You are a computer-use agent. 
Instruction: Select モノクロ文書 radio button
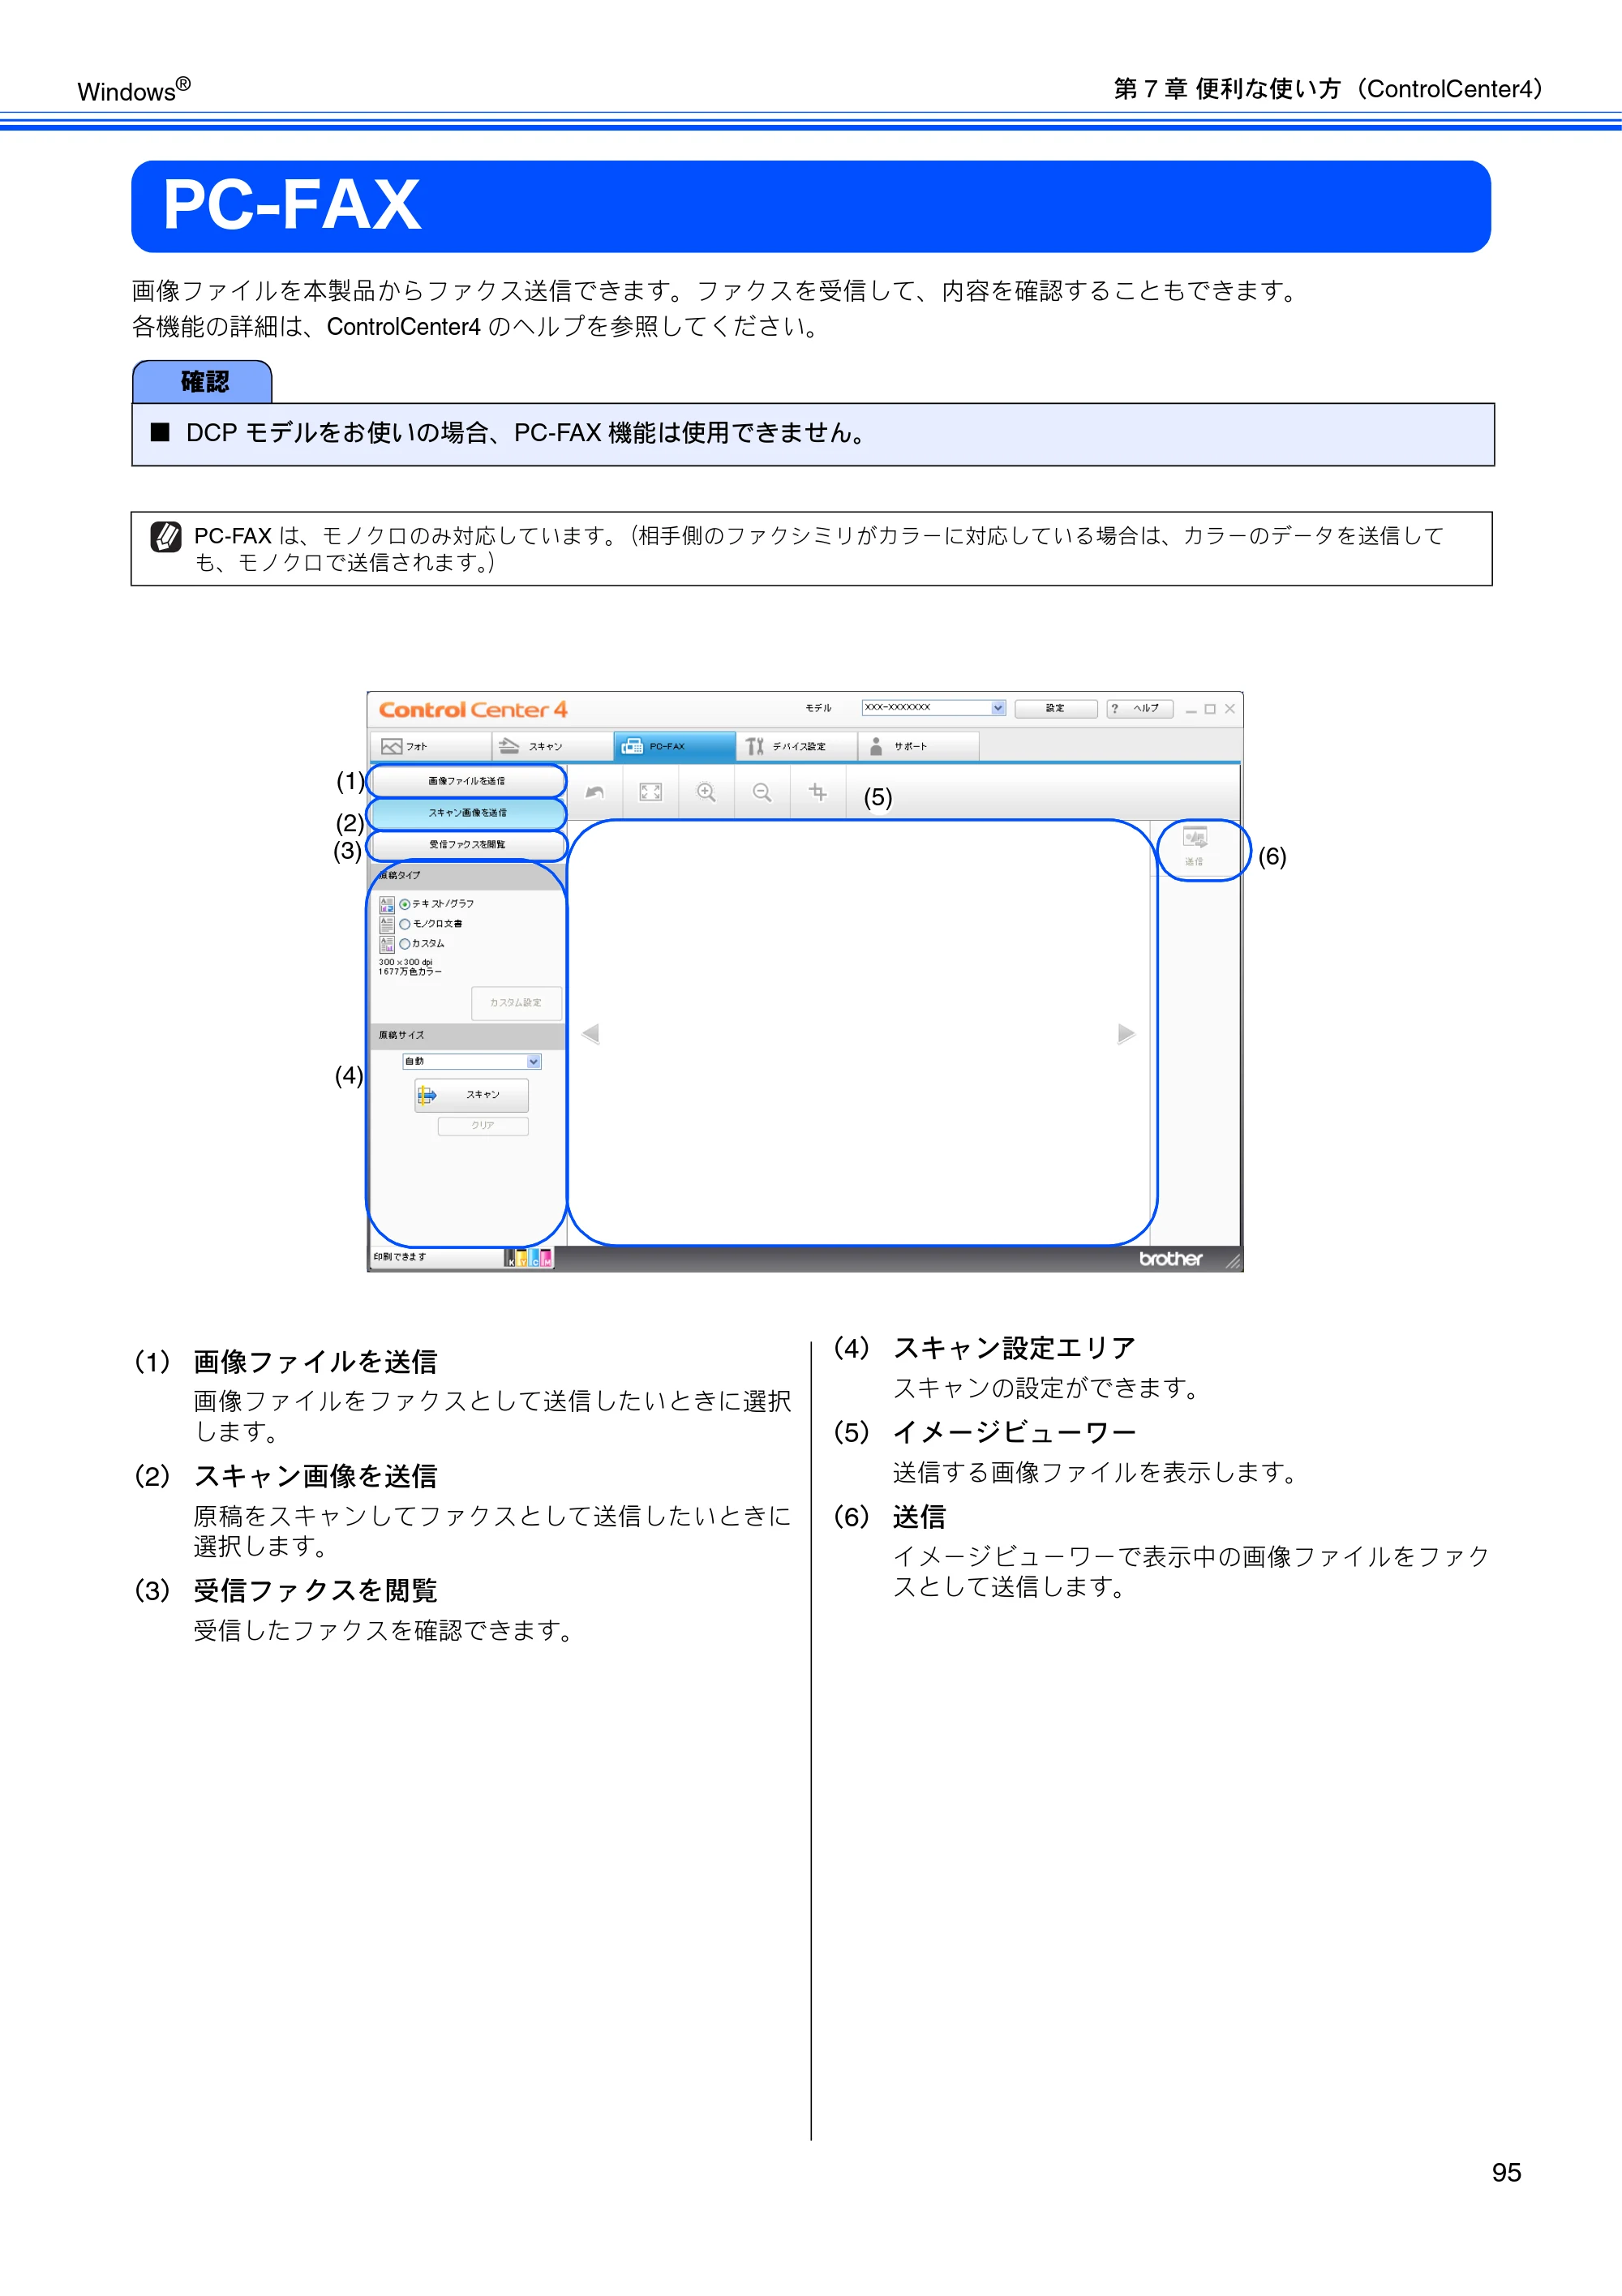coord(405,924)
